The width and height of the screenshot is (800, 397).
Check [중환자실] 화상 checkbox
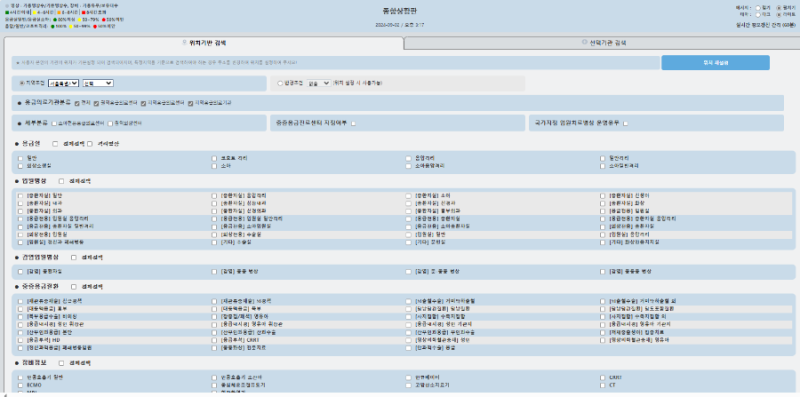tap(603, 203)
